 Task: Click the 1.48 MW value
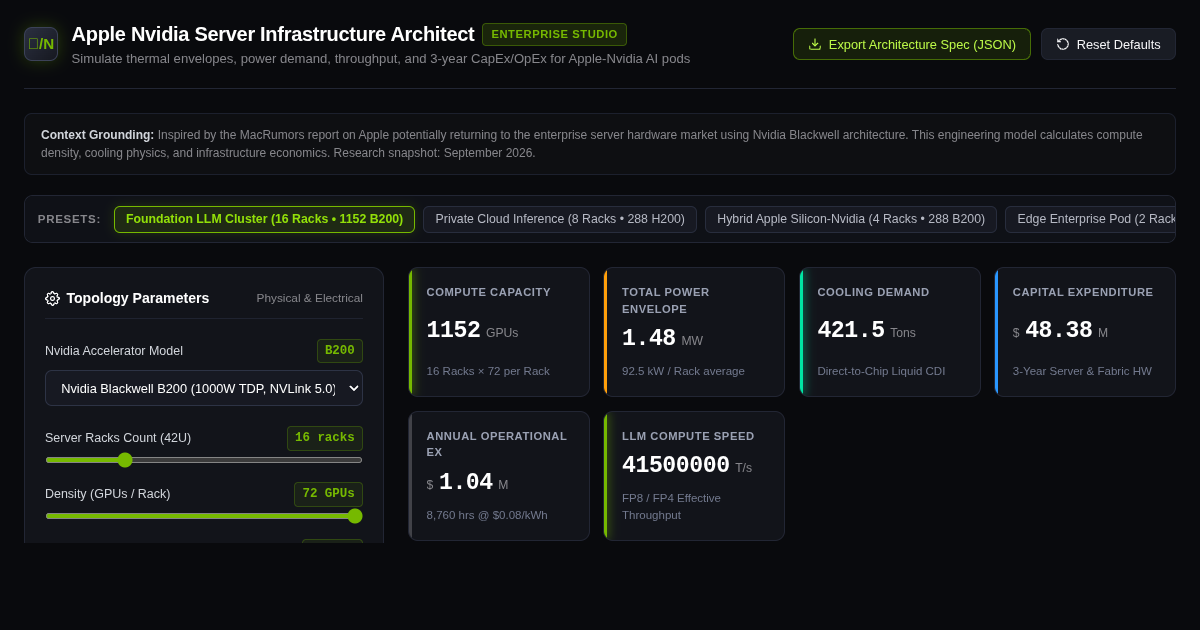(x=662, y=339)
